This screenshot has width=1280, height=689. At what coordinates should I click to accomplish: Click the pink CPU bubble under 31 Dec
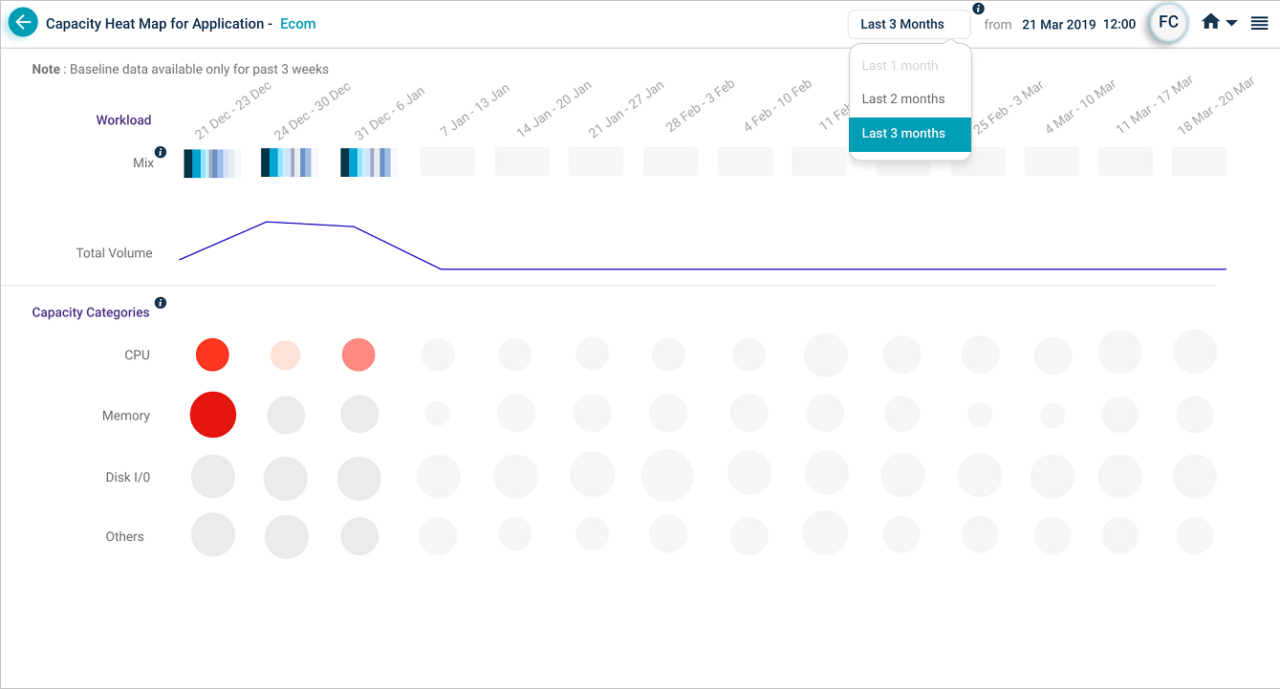tap(359, 353)
